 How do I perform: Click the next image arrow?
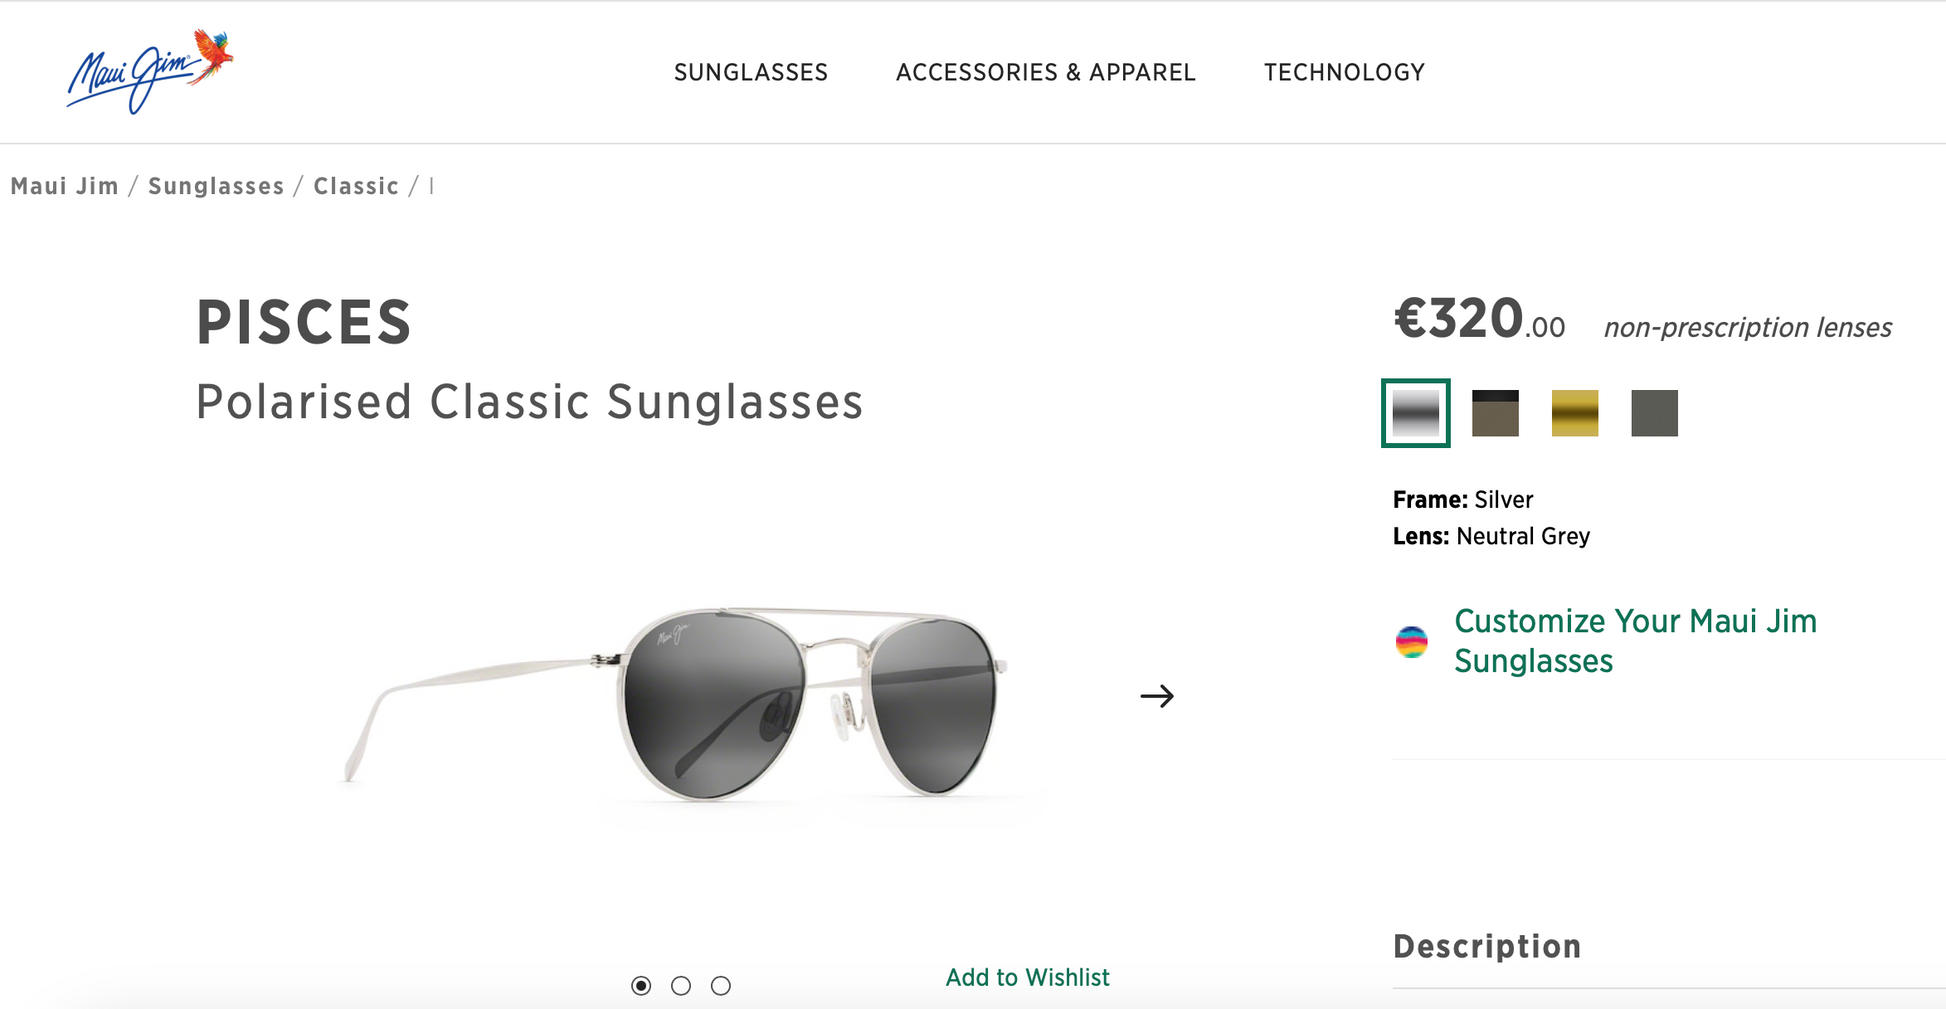pyautogui.click(x=1158, y=695)
